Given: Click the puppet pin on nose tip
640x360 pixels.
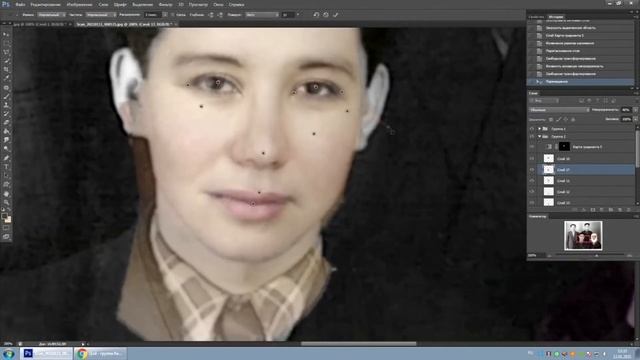Looking at the screenshot, I should (263, 153).
